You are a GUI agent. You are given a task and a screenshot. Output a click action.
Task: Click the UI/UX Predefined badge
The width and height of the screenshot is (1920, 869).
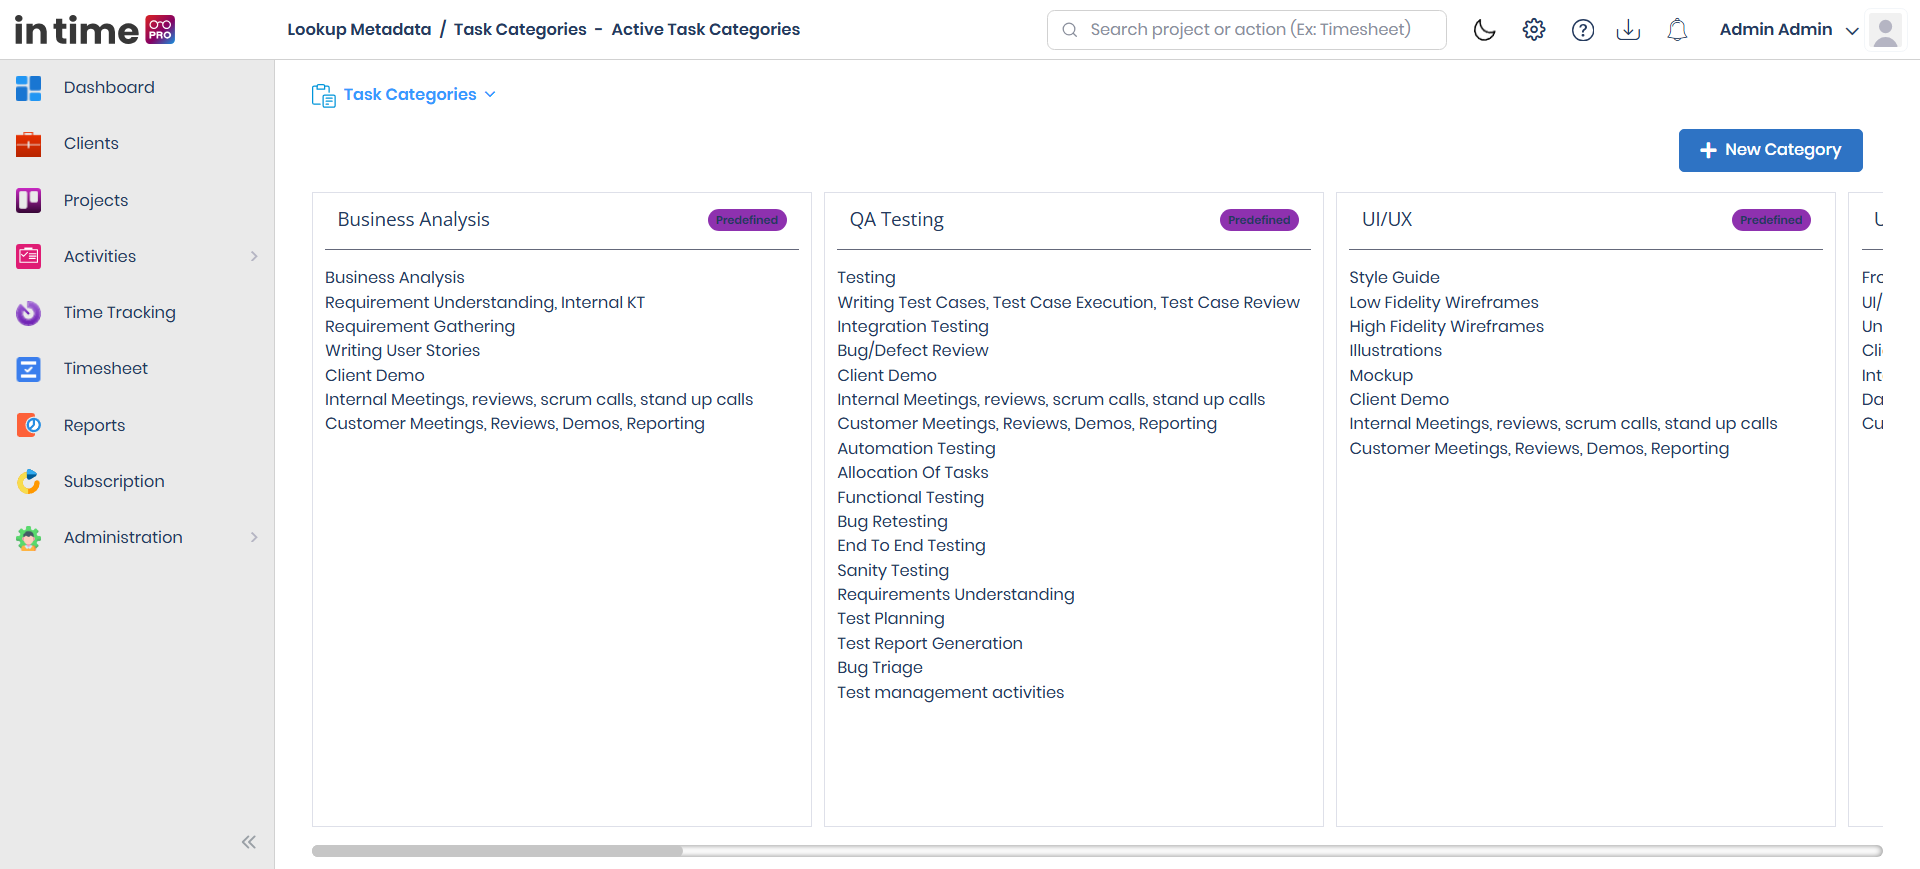(x=1771, y=220)
